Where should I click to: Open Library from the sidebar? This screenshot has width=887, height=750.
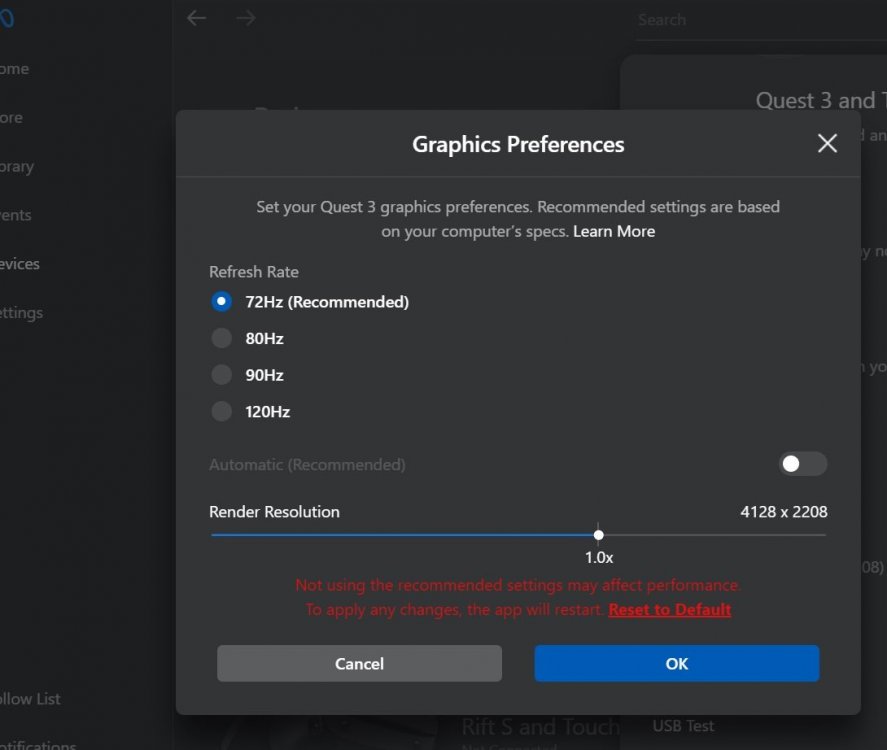(x=16, y=167)
